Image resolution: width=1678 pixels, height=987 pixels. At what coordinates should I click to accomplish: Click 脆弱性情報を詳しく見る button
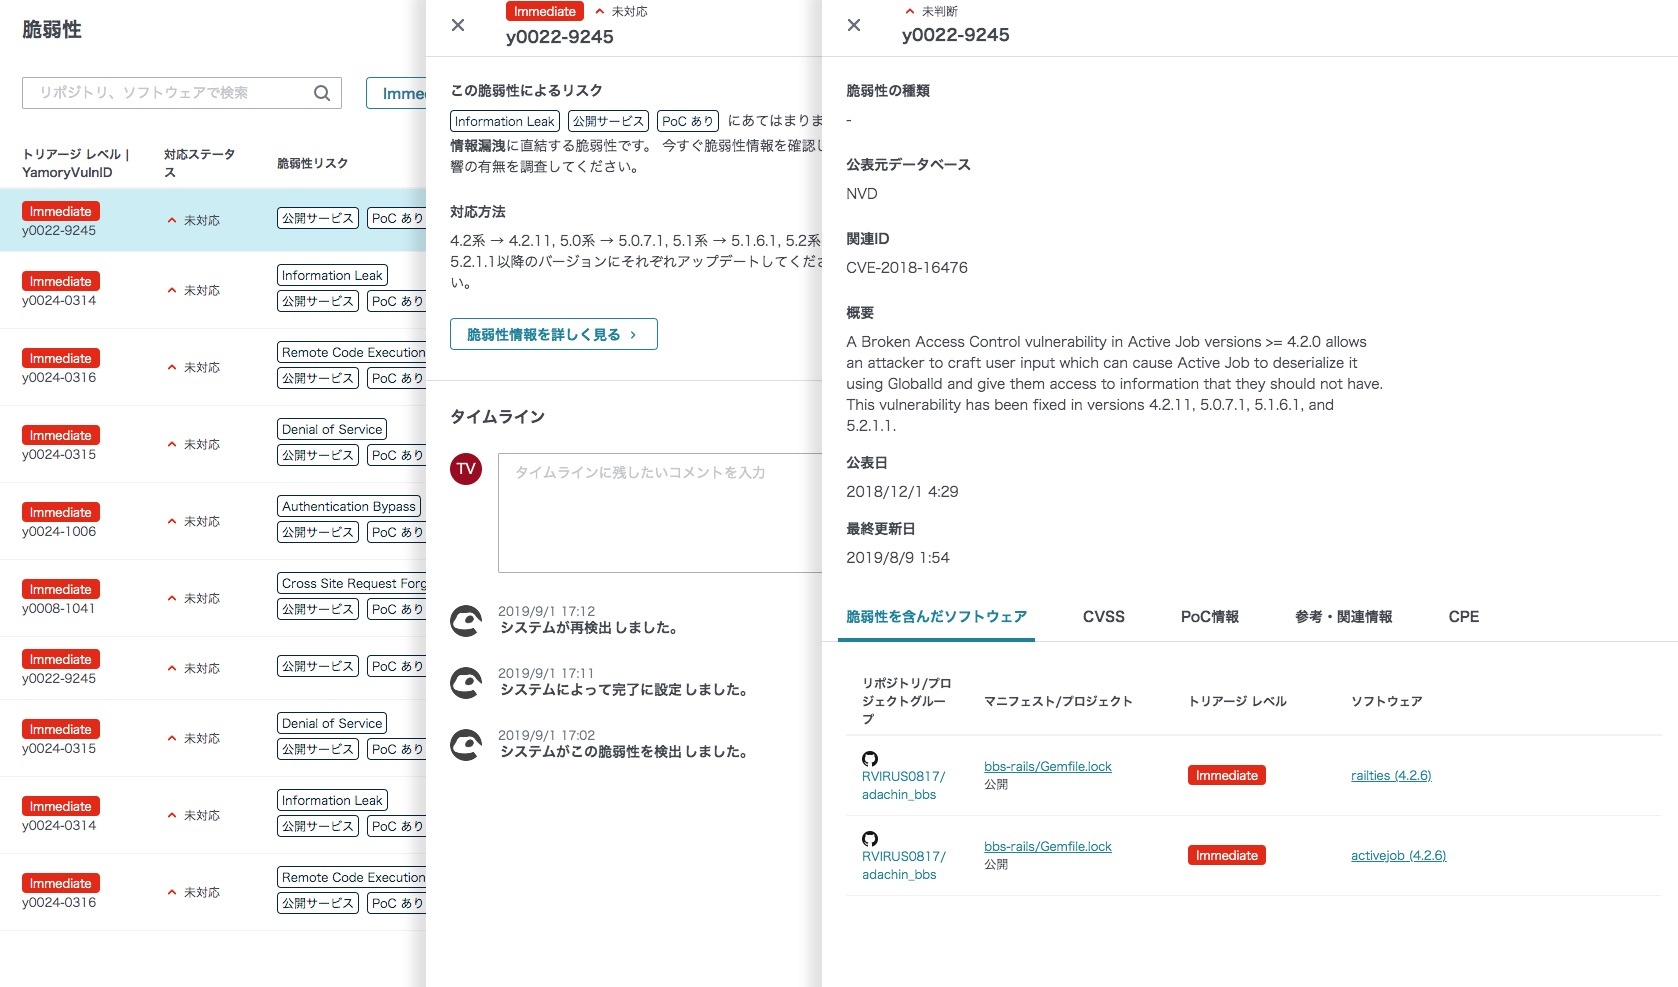pyautogui.click(x=553, y=335)
